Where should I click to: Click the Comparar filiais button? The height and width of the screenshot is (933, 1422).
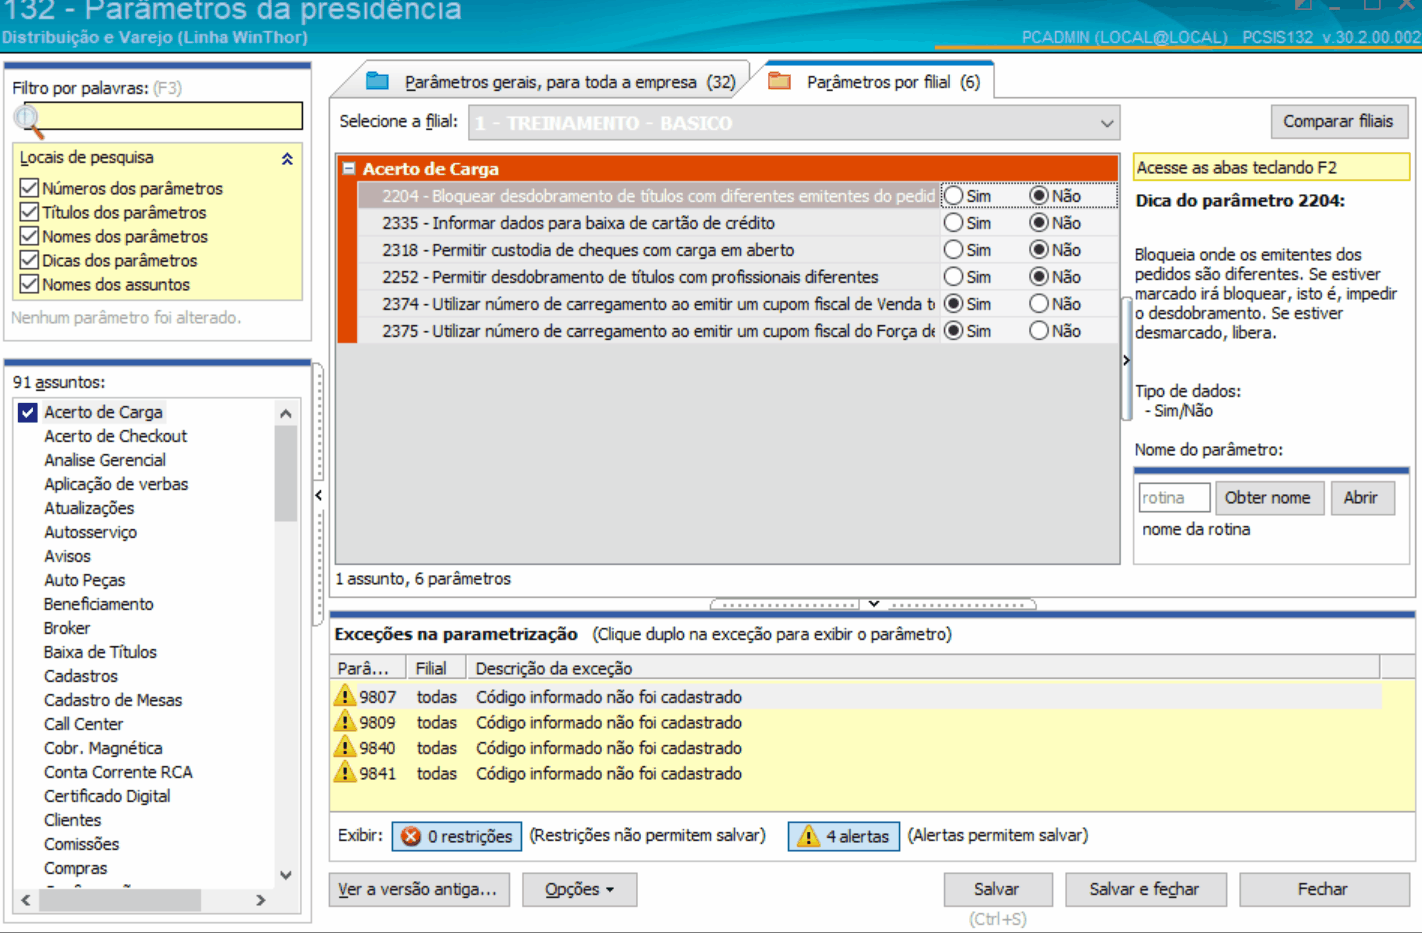click(x=1339, y=121)
